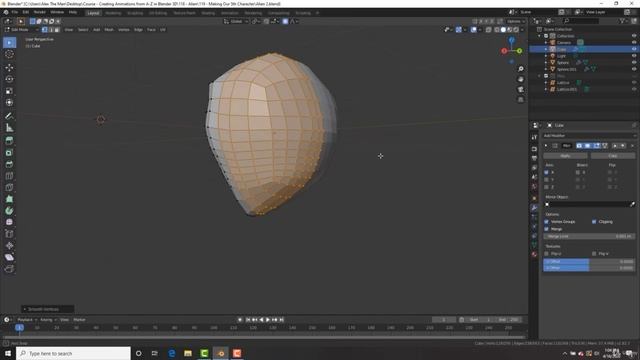640x360 pixels.
Task: Select the Loop Cut tool
Action: (9, 176)
